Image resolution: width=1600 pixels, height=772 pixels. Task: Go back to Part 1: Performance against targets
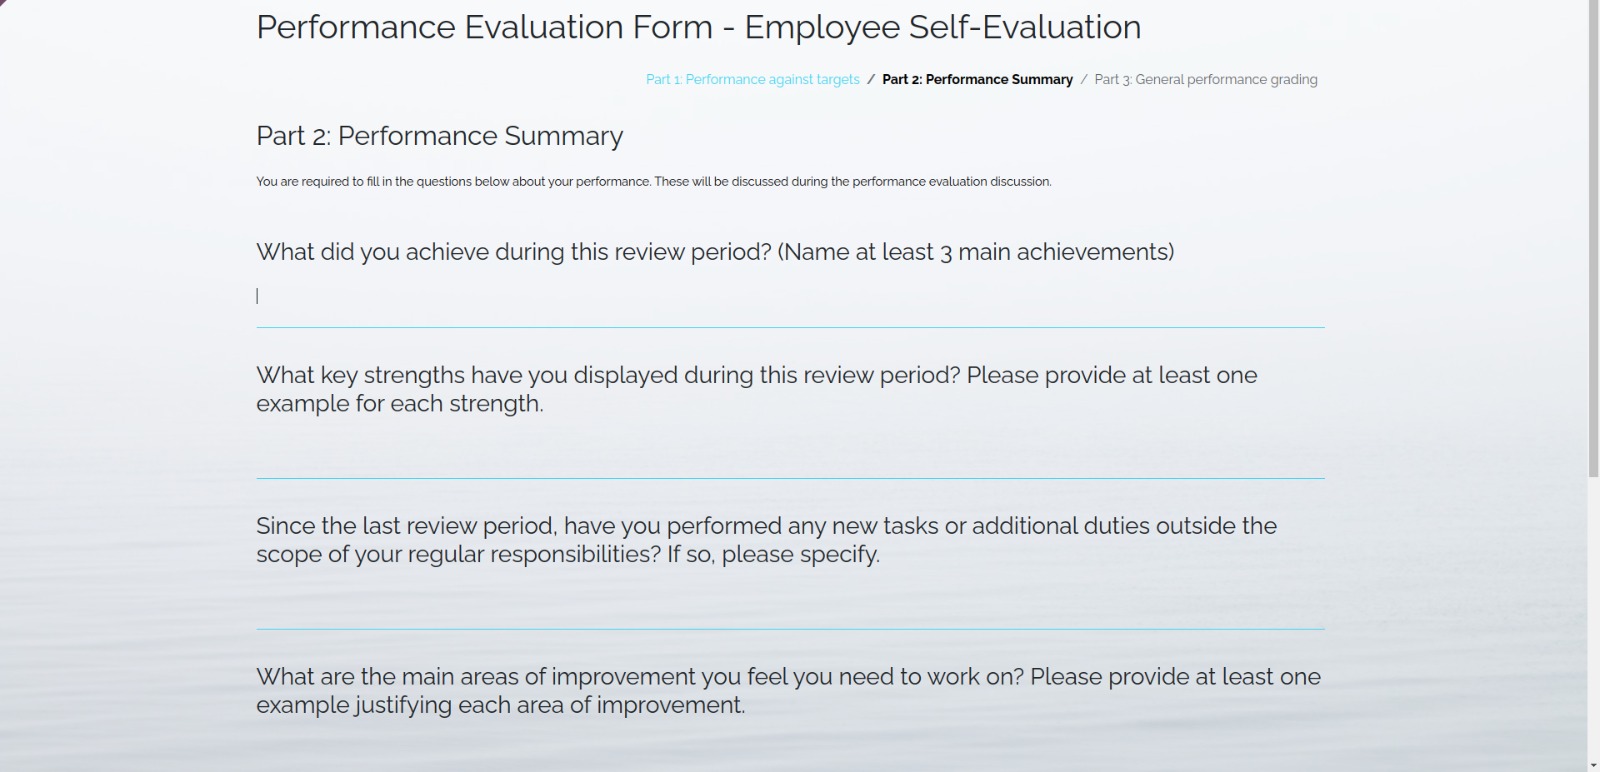pyautogui.click(x=752, y=79)
